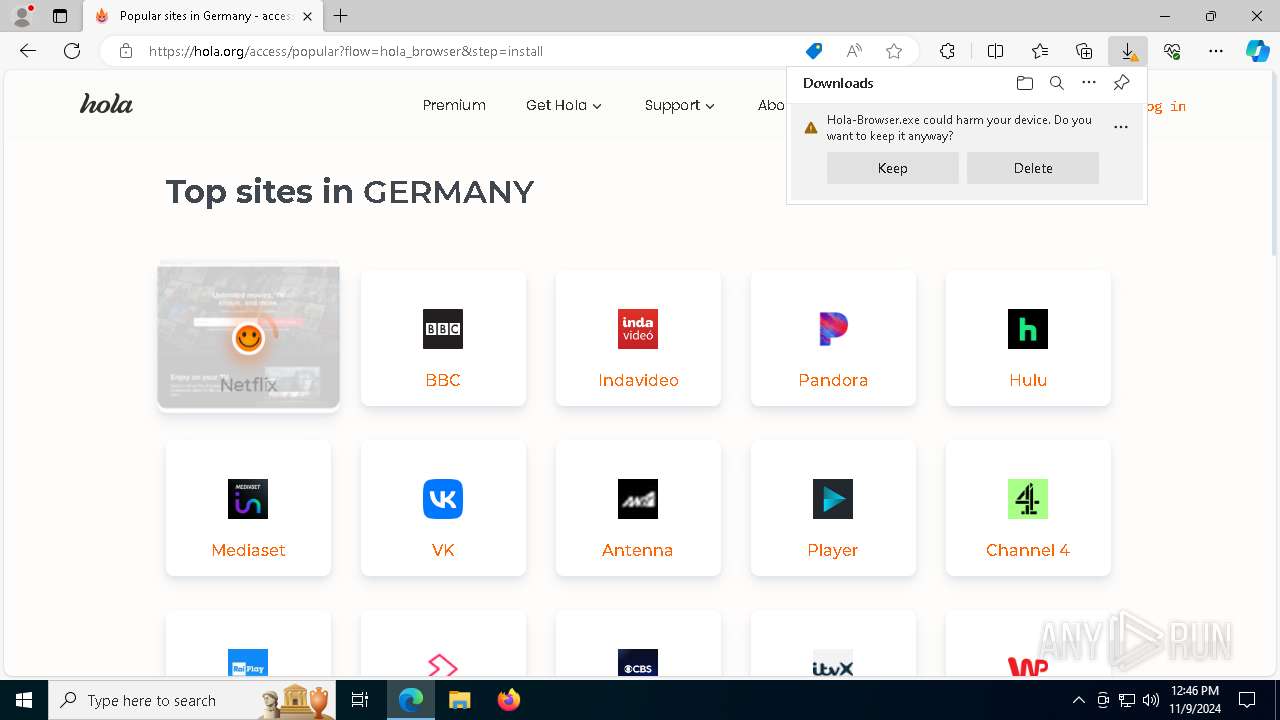Open the Player site card
Viewport: 1280px width, 720px height.
[x=833, y=508]
